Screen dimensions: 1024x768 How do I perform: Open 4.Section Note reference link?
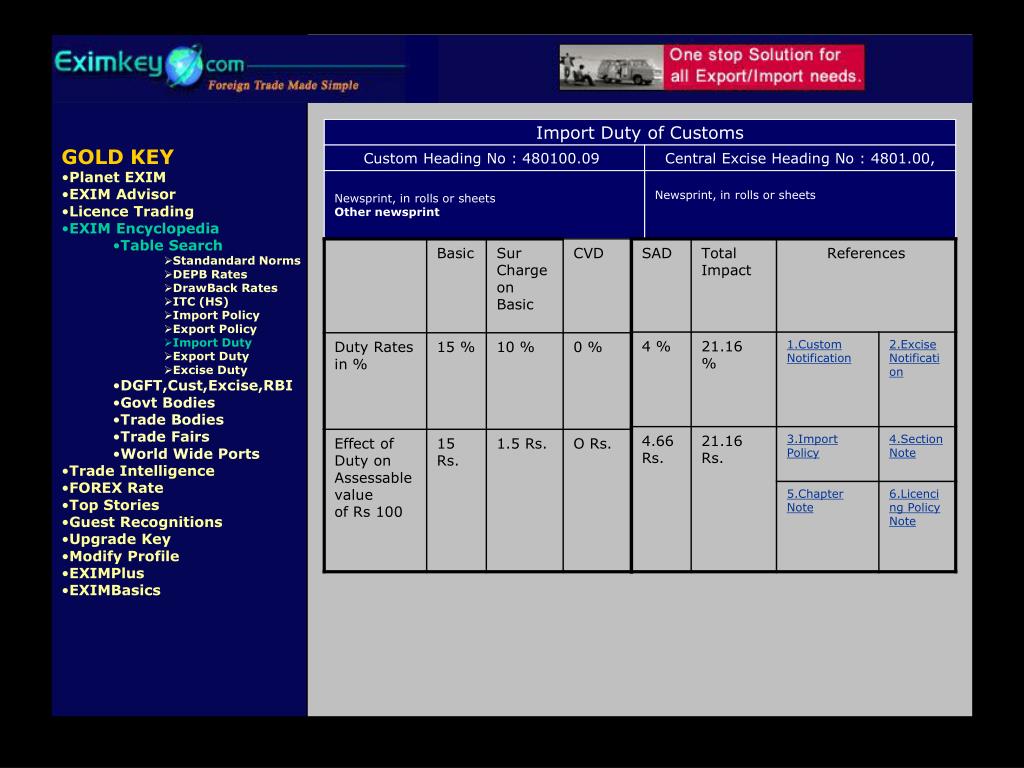pyautogui.click(x=916, y=446)
